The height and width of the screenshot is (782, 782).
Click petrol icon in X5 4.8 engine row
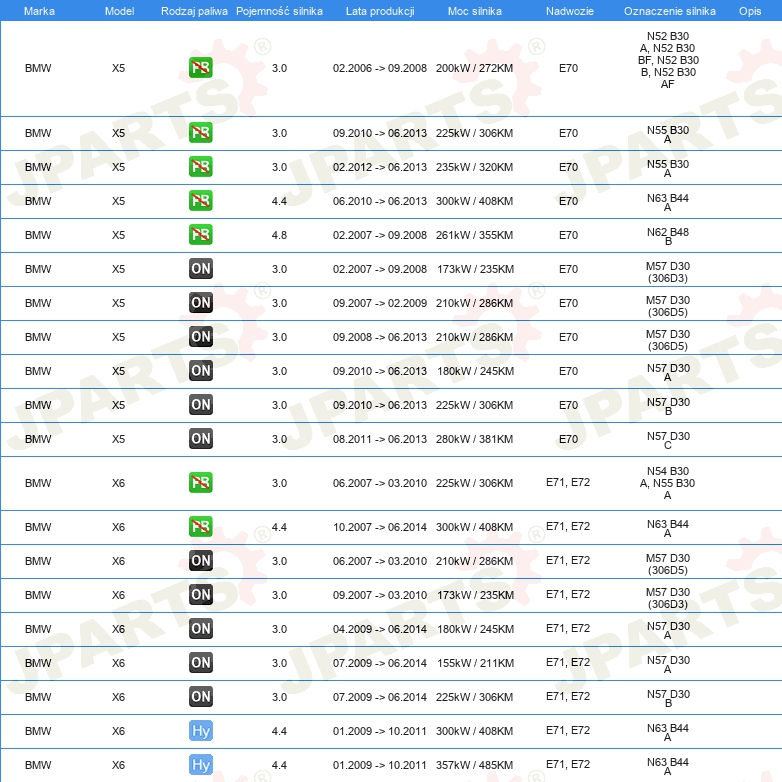[200, 235]
